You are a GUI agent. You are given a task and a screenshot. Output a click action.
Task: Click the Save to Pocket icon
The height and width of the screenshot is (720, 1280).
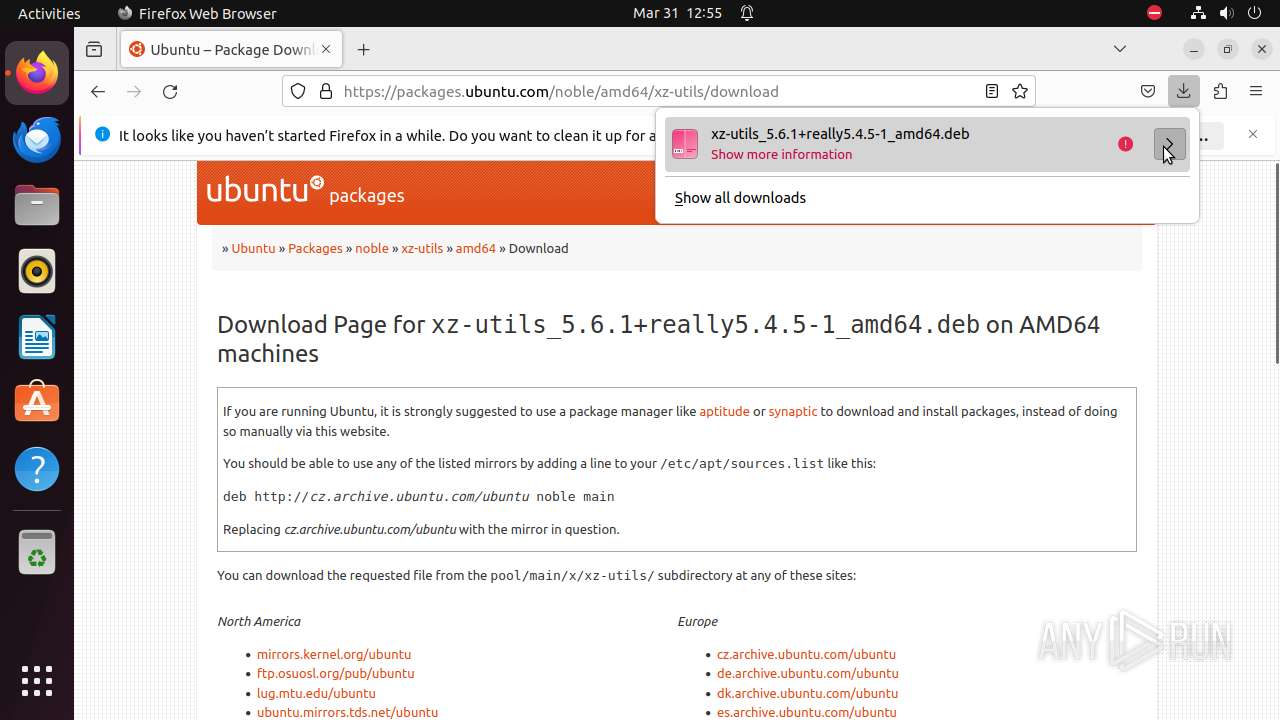click(1148, 91)
